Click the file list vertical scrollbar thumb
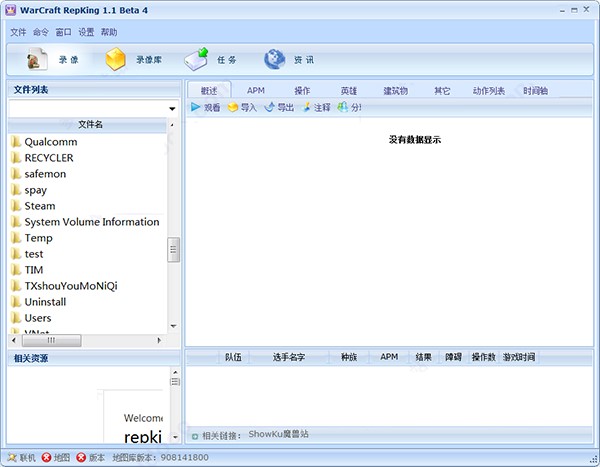Image resolution: width=600 pixels, height=467 pixels. pyautogui.click(x=173, y=250)
